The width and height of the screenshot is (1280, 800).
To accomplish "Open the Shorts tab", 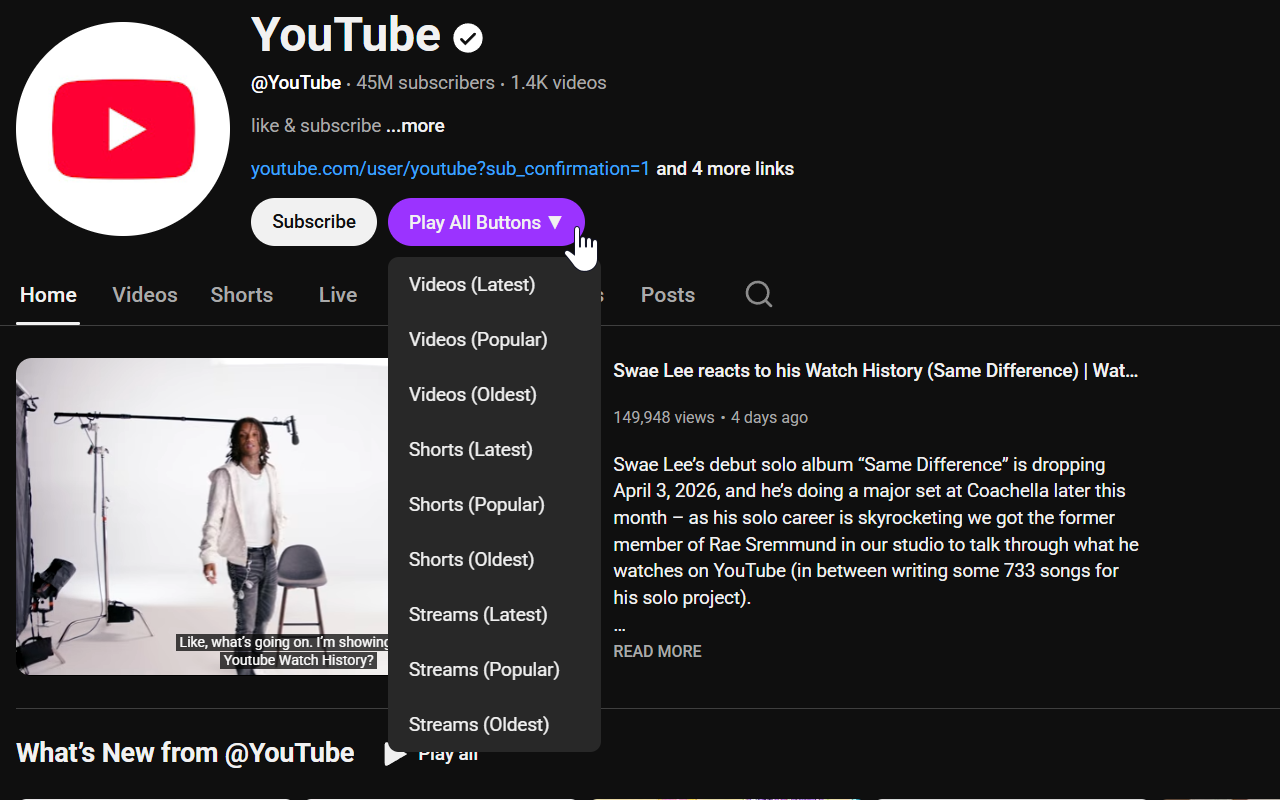I will [x=242, y=295].
